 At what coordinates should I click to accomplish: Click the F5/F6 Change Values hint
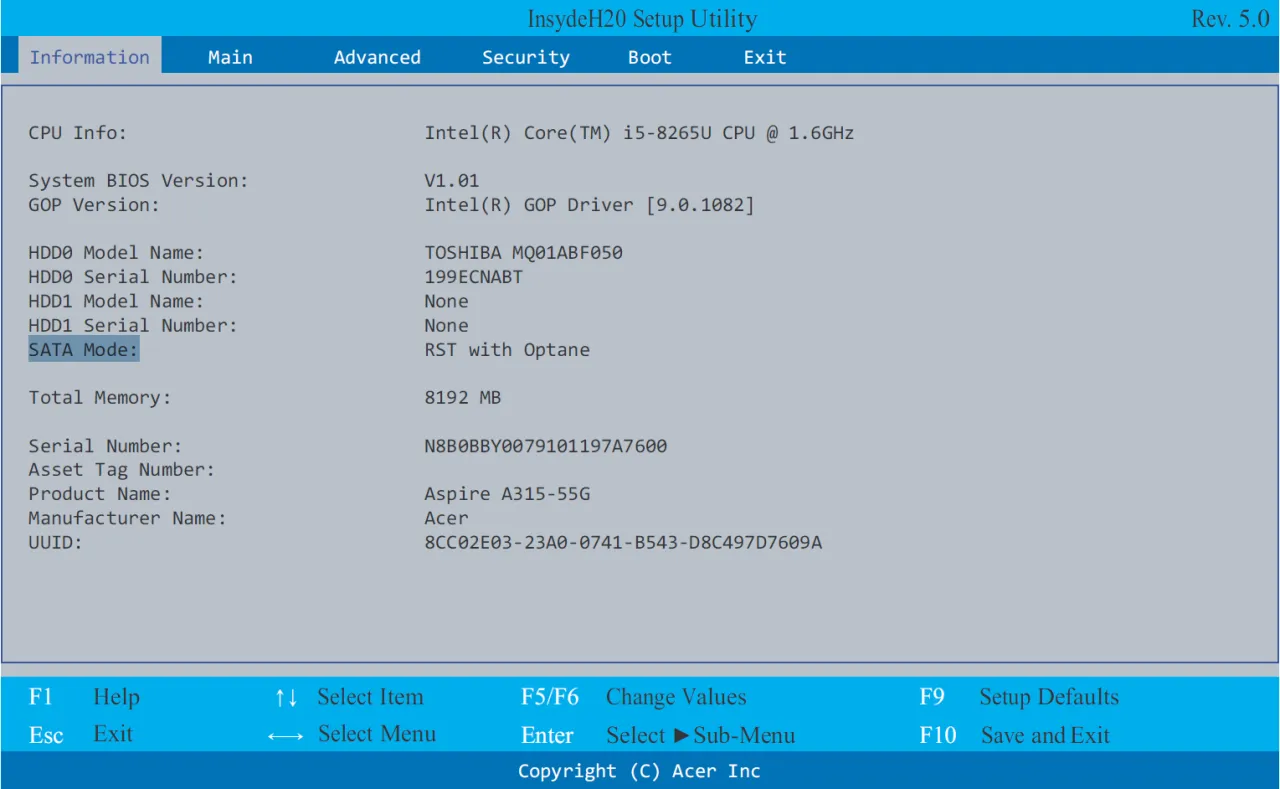634,697
